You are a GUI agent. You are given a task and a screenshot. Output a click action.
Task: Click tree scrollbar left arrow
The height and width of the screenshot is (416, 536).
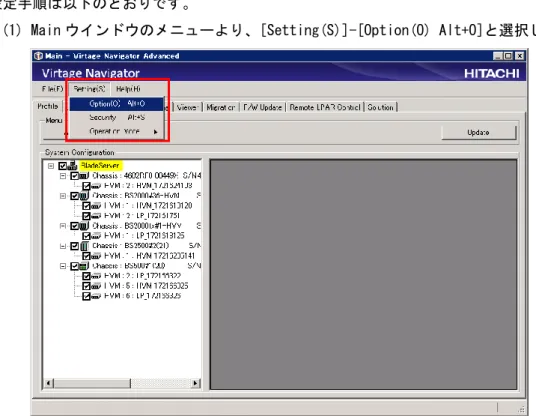[49, 383]
